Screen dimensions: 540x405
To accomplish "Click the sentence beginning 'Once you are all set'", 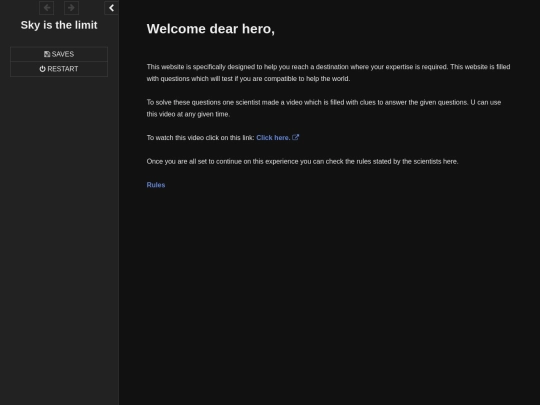I will (x=302, y=162).
